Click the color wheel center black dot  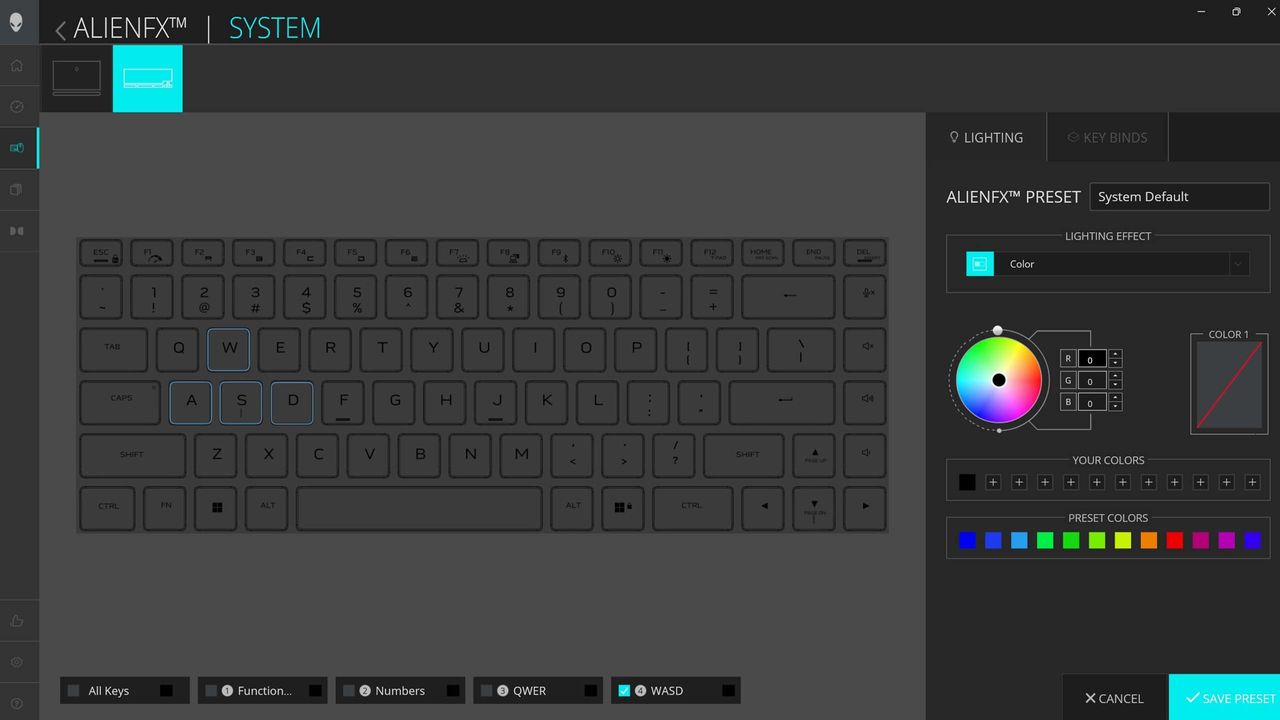click(x=998, y=380)
